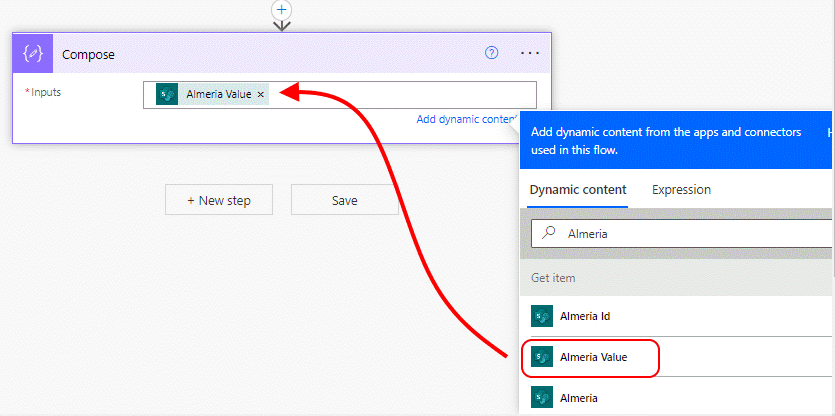Focus the dynamic content search box containing Almeria
This screenshot has width=835, height=416.
pos(683,233)
